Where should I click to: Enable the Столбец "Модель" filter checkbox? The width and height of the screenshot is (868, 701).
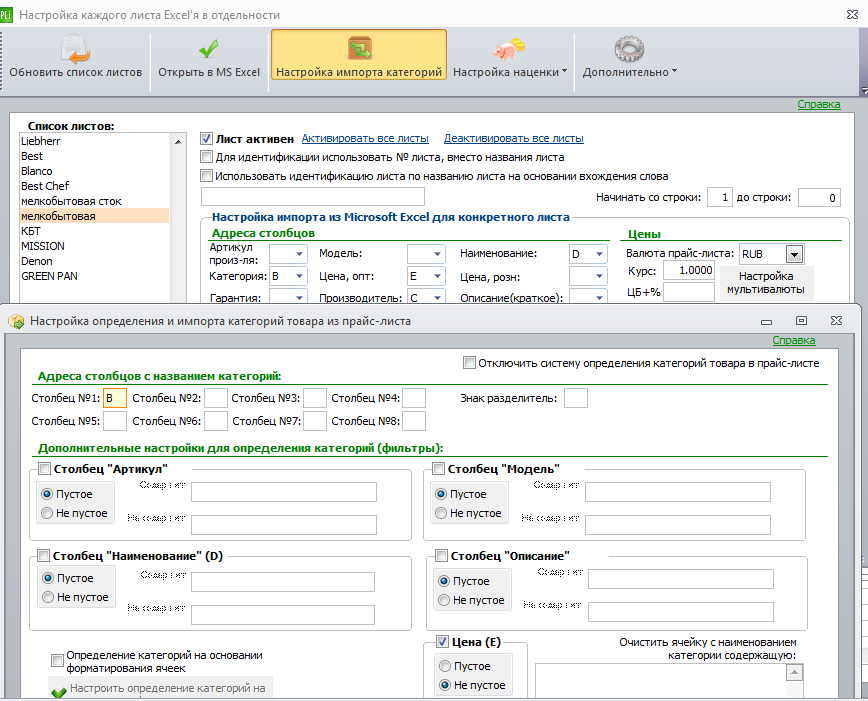438,468
